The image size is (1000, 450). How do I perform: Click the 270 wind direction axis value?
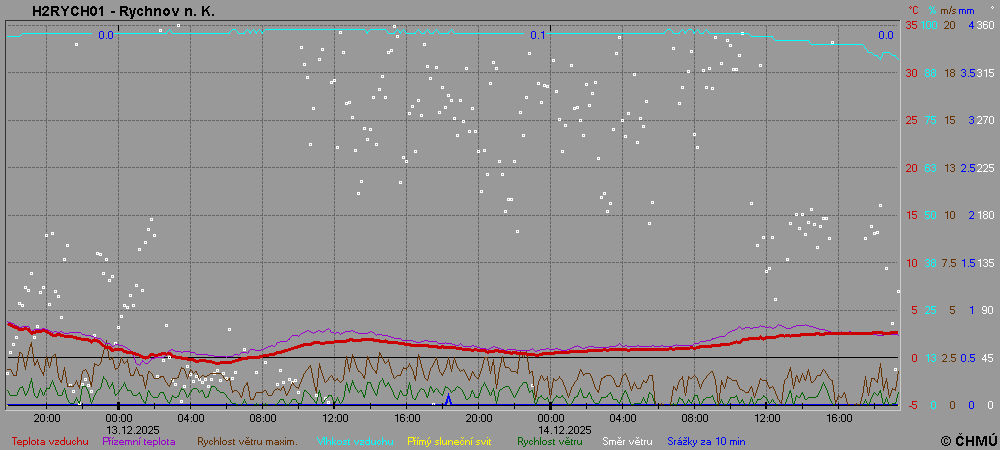[x=985, y=120]
